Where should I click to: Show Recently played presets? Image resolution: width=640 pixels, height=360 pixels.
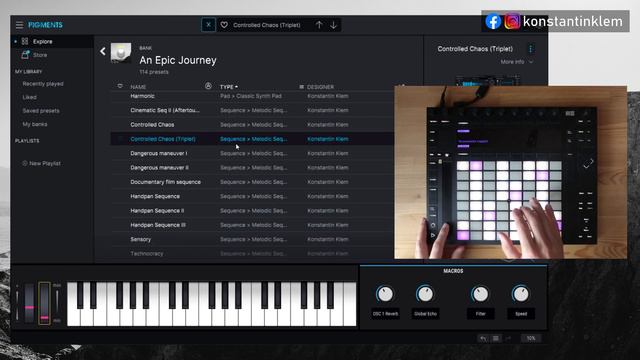[x=43, y=84]
